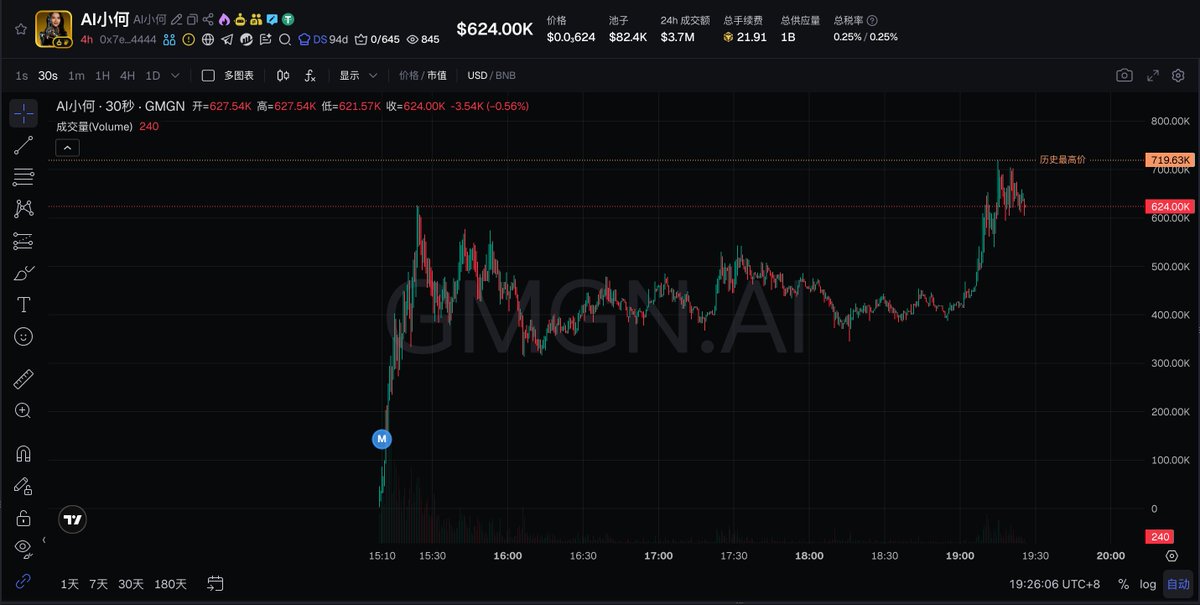Select the crosshair cursor tool
This screenshot has height=605, width=1200.
pos(24,113)
